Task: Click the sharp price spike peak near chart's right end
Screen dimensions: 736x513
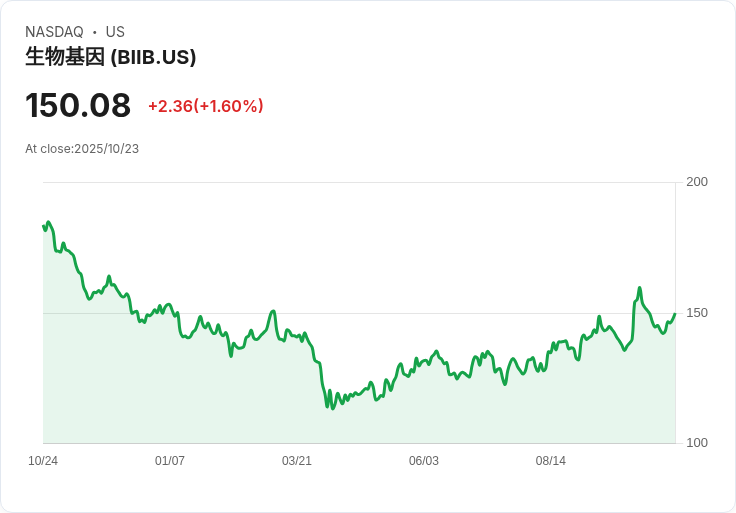Action: (x=639, y=288)
